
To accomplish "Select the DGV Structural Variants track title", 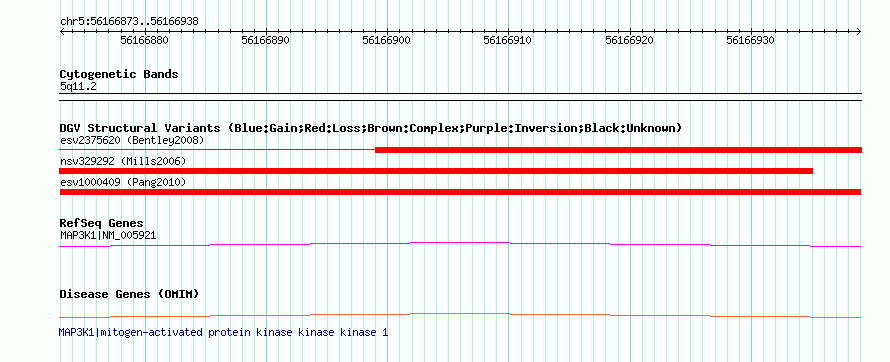I will 371,128.
